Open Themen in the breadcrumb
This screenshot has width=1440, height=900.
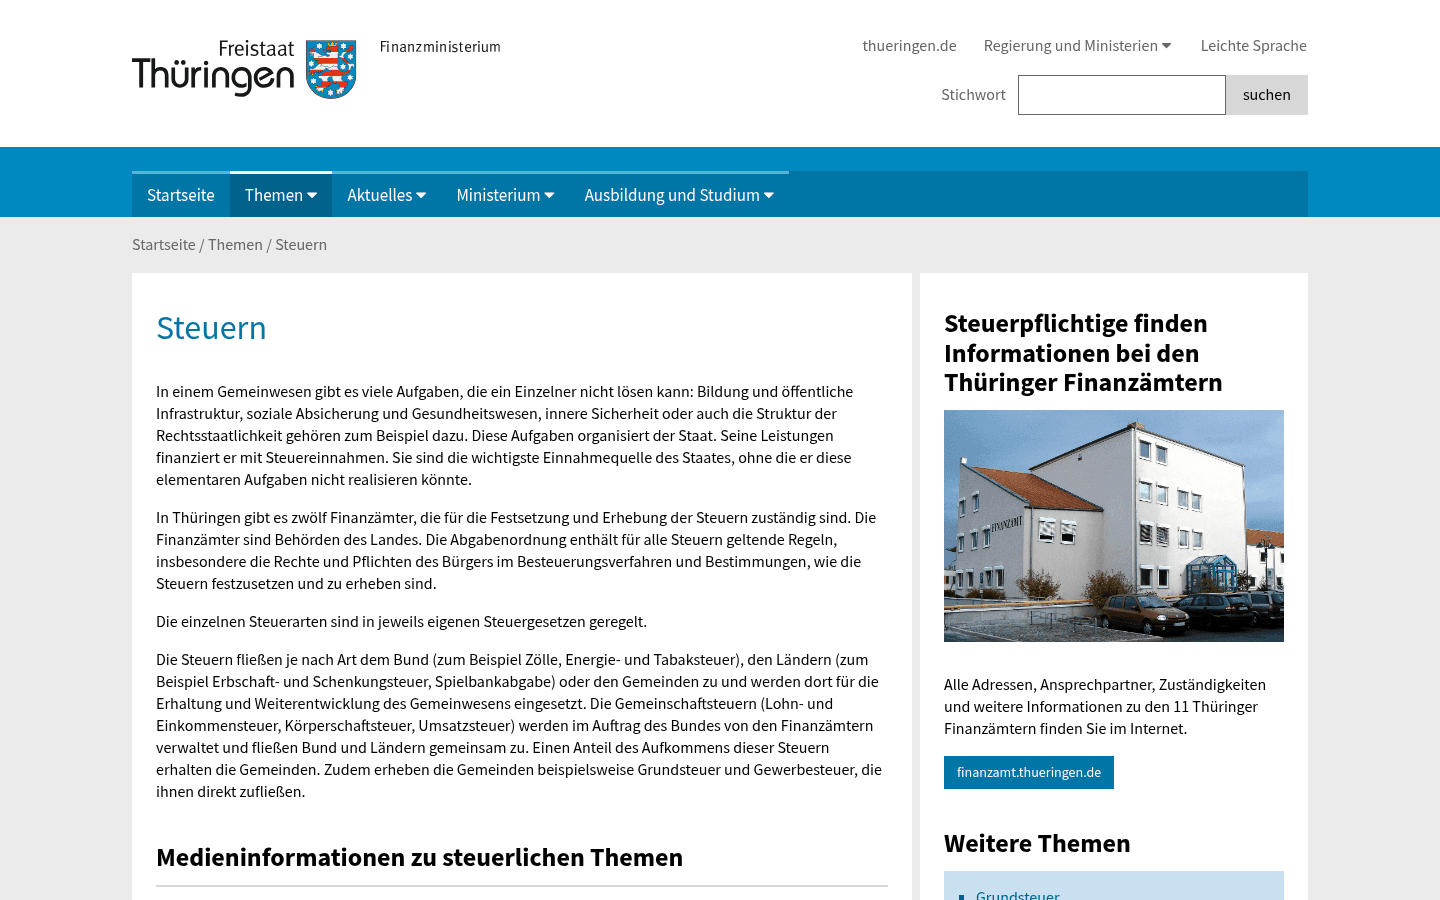(235, 245)
